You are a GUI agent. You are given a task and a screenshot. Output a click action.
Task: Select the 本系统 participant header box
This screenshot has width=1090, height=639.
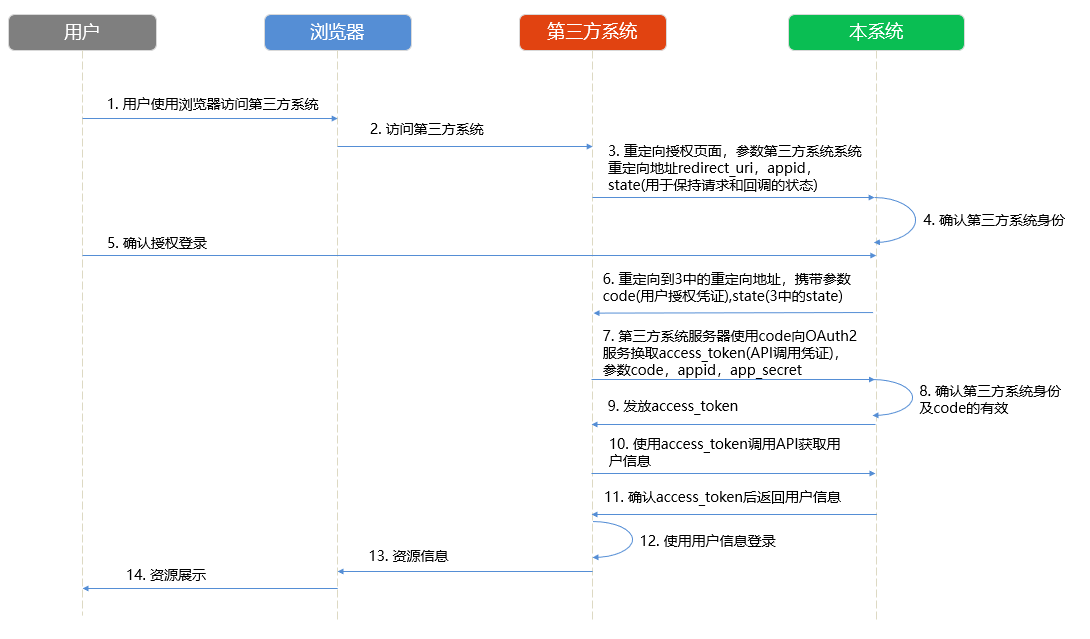876,32
